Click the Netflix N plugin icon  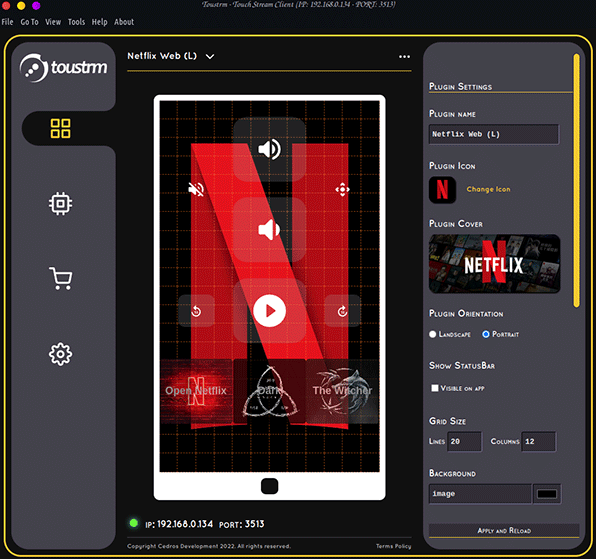coord(442,190)
